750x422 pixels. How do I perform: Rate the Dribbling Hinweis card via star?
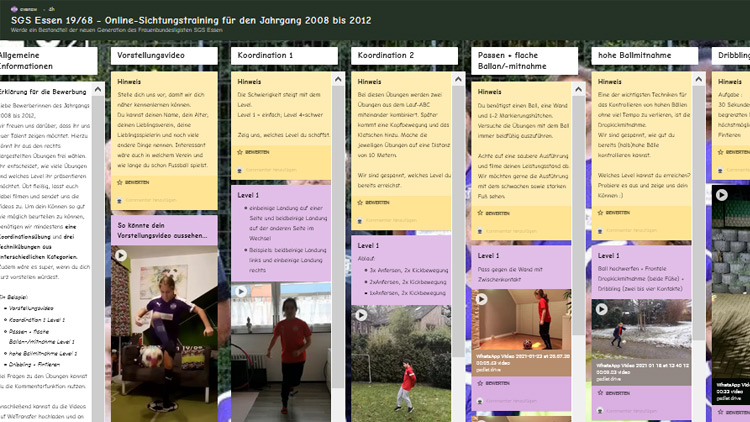tap(720, 152)
